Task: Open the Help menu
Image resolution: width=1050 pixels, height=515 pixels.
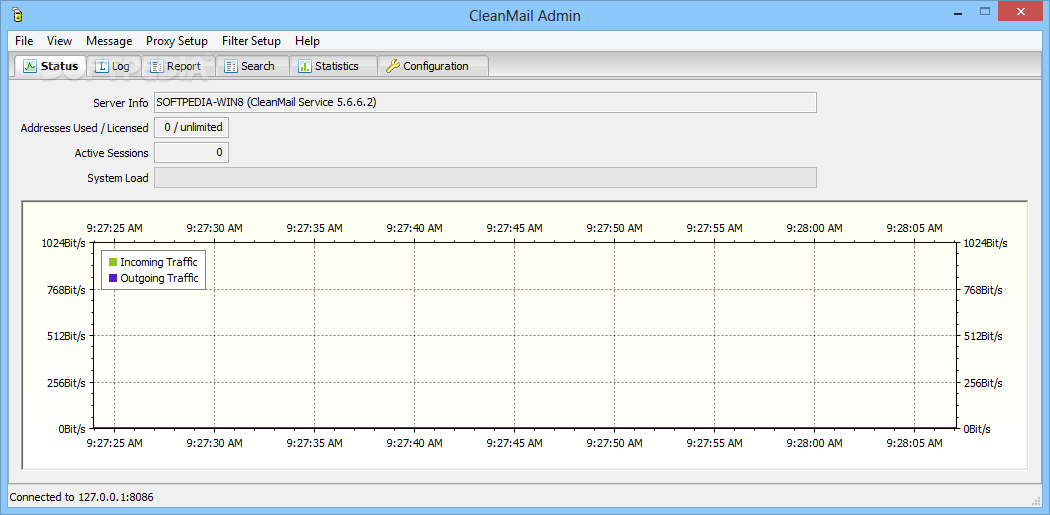Action: (307, 41)
